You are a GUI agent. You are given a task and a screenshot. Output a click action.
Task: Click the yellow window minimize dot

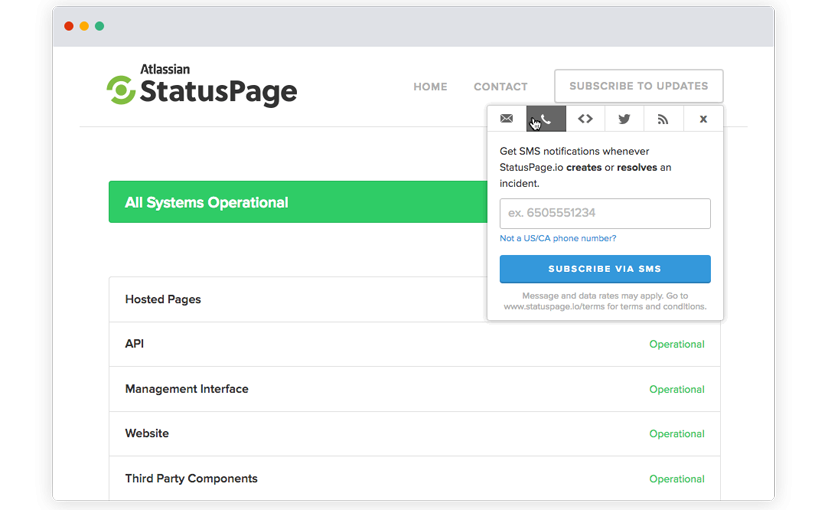(x=84, y=26)
